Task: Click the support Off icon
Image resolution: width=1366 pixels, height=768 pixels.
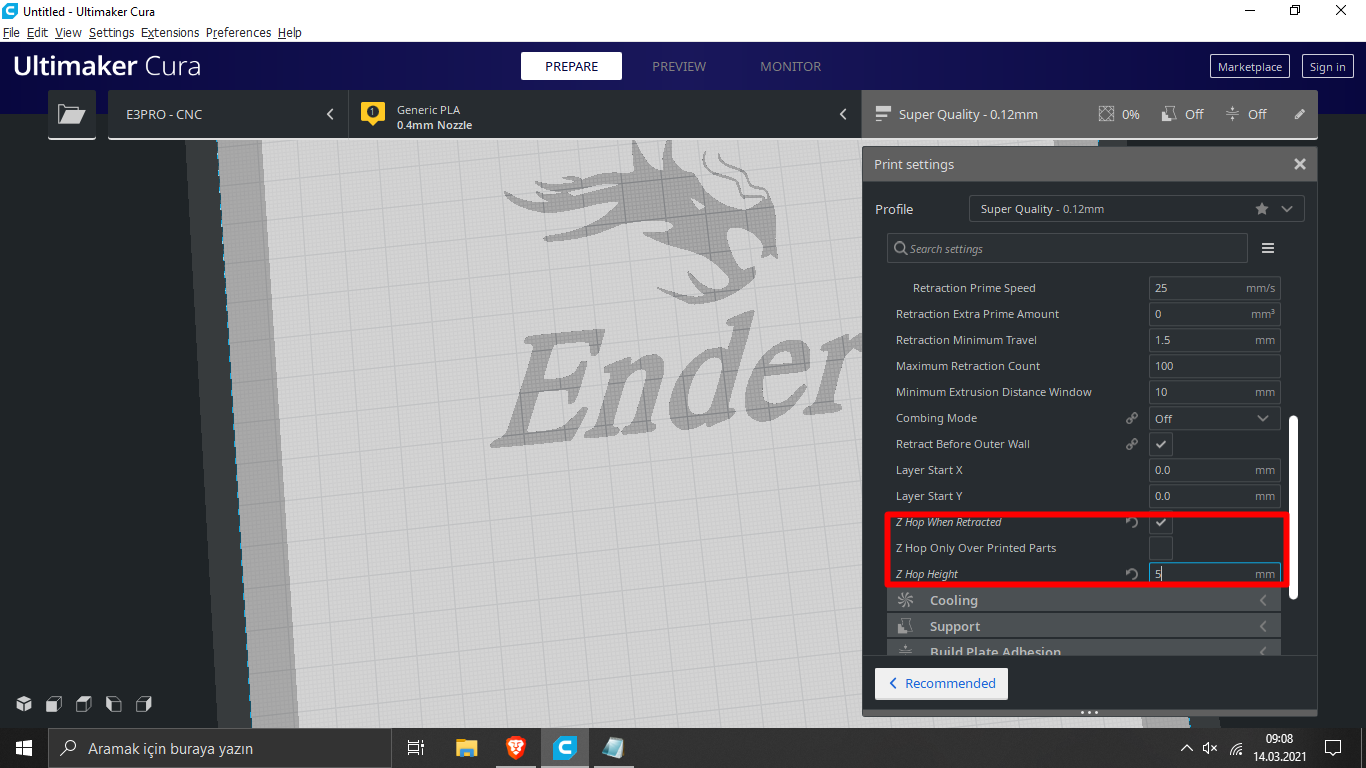Action: pos(1168,114)
